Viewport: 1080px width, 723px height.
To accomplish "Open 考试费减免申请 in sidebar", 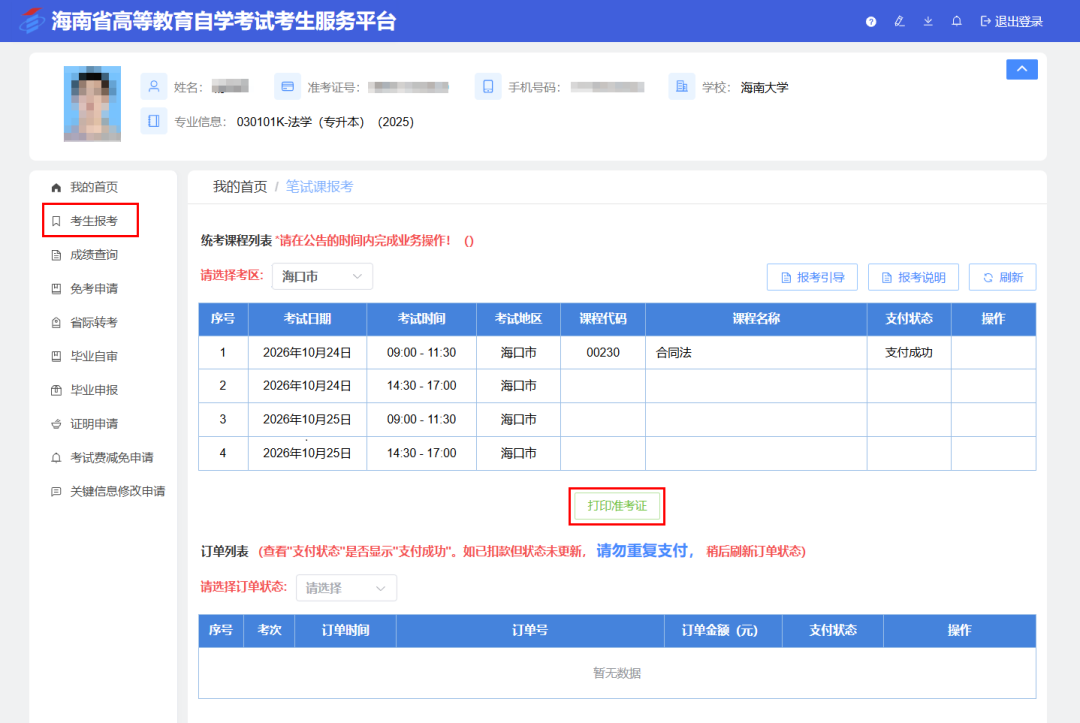I will pos(112,457).
